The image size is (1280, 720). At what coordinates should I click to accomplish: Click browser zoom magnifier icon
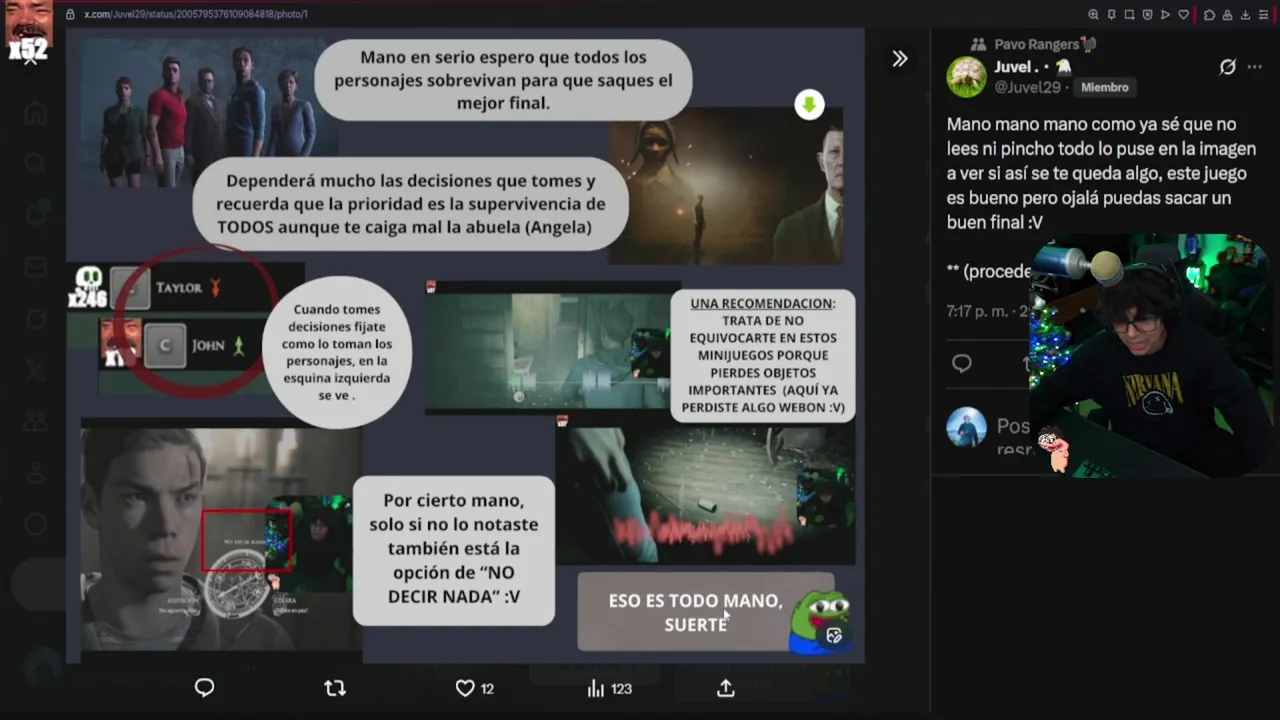[1093, 15]
